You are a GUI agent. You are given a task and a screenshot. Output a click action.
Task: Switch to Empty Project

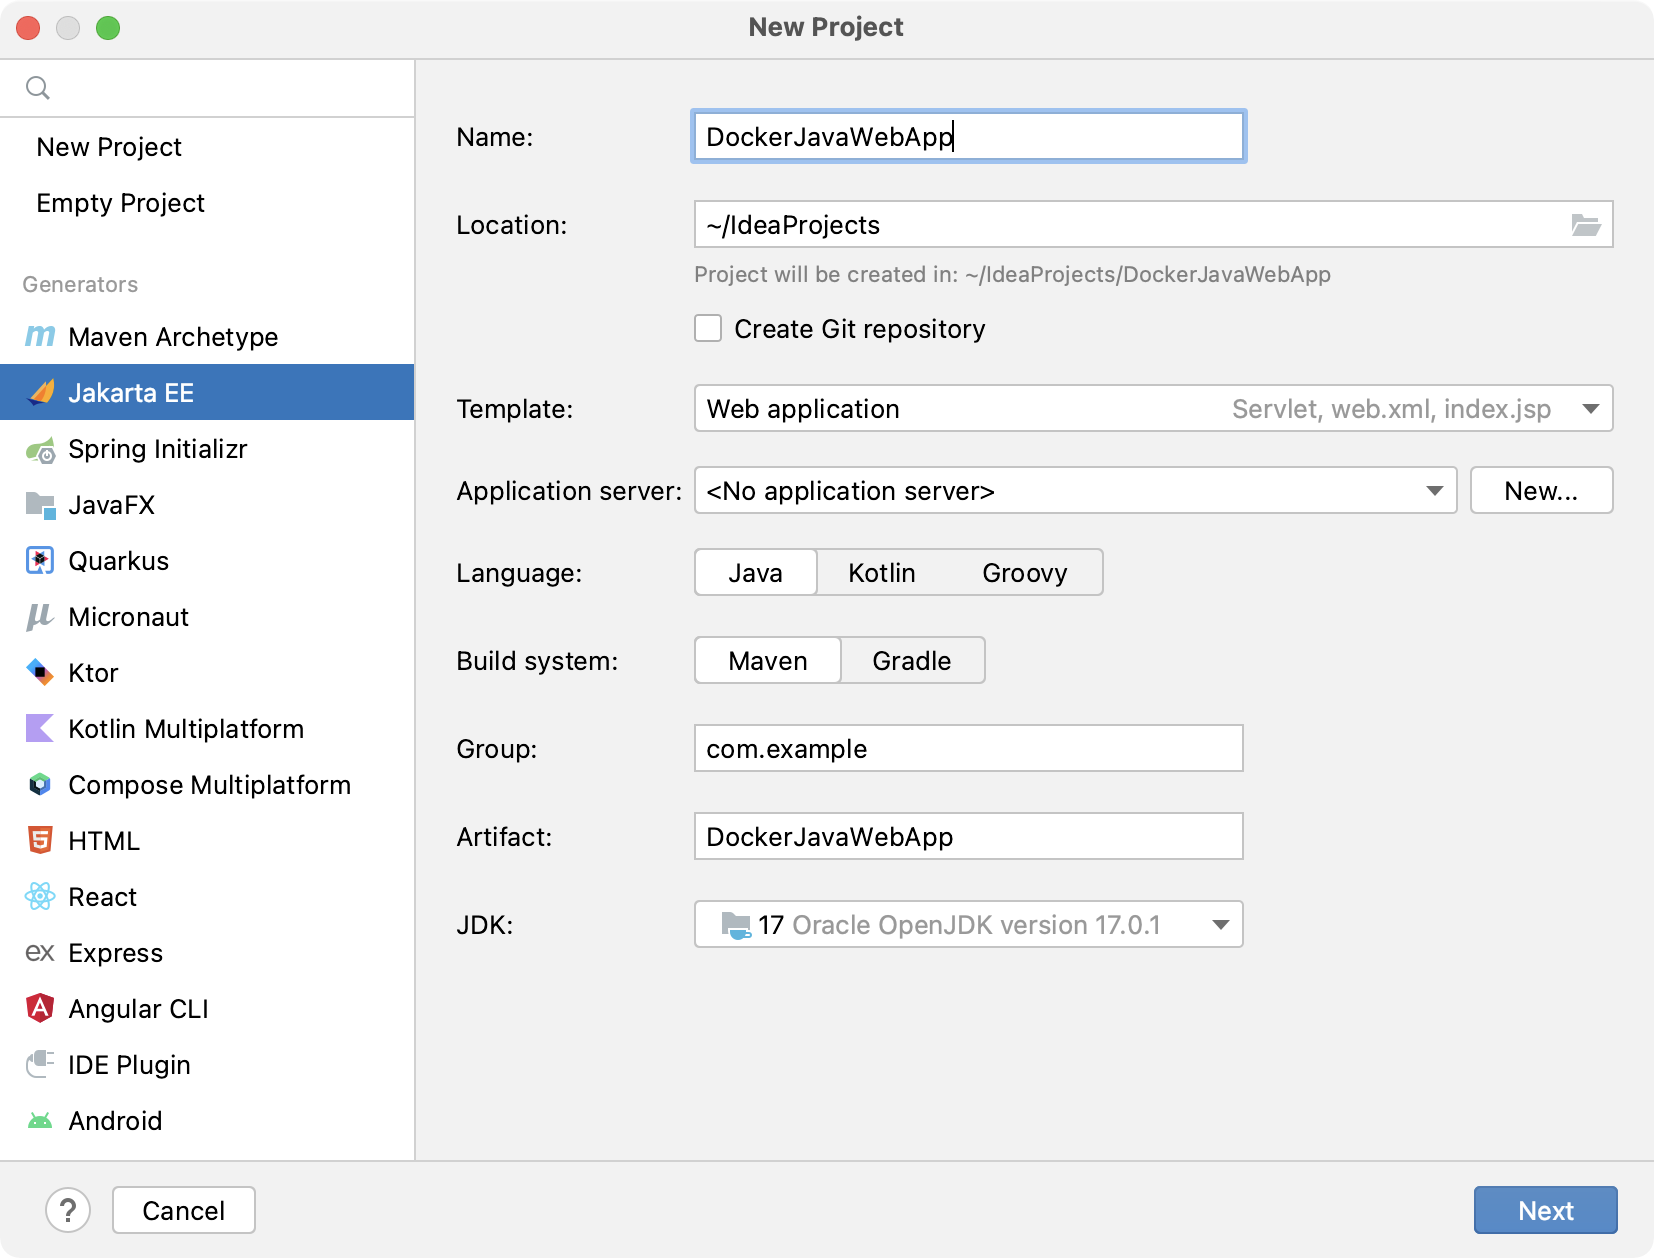click(x=120, y=203)
